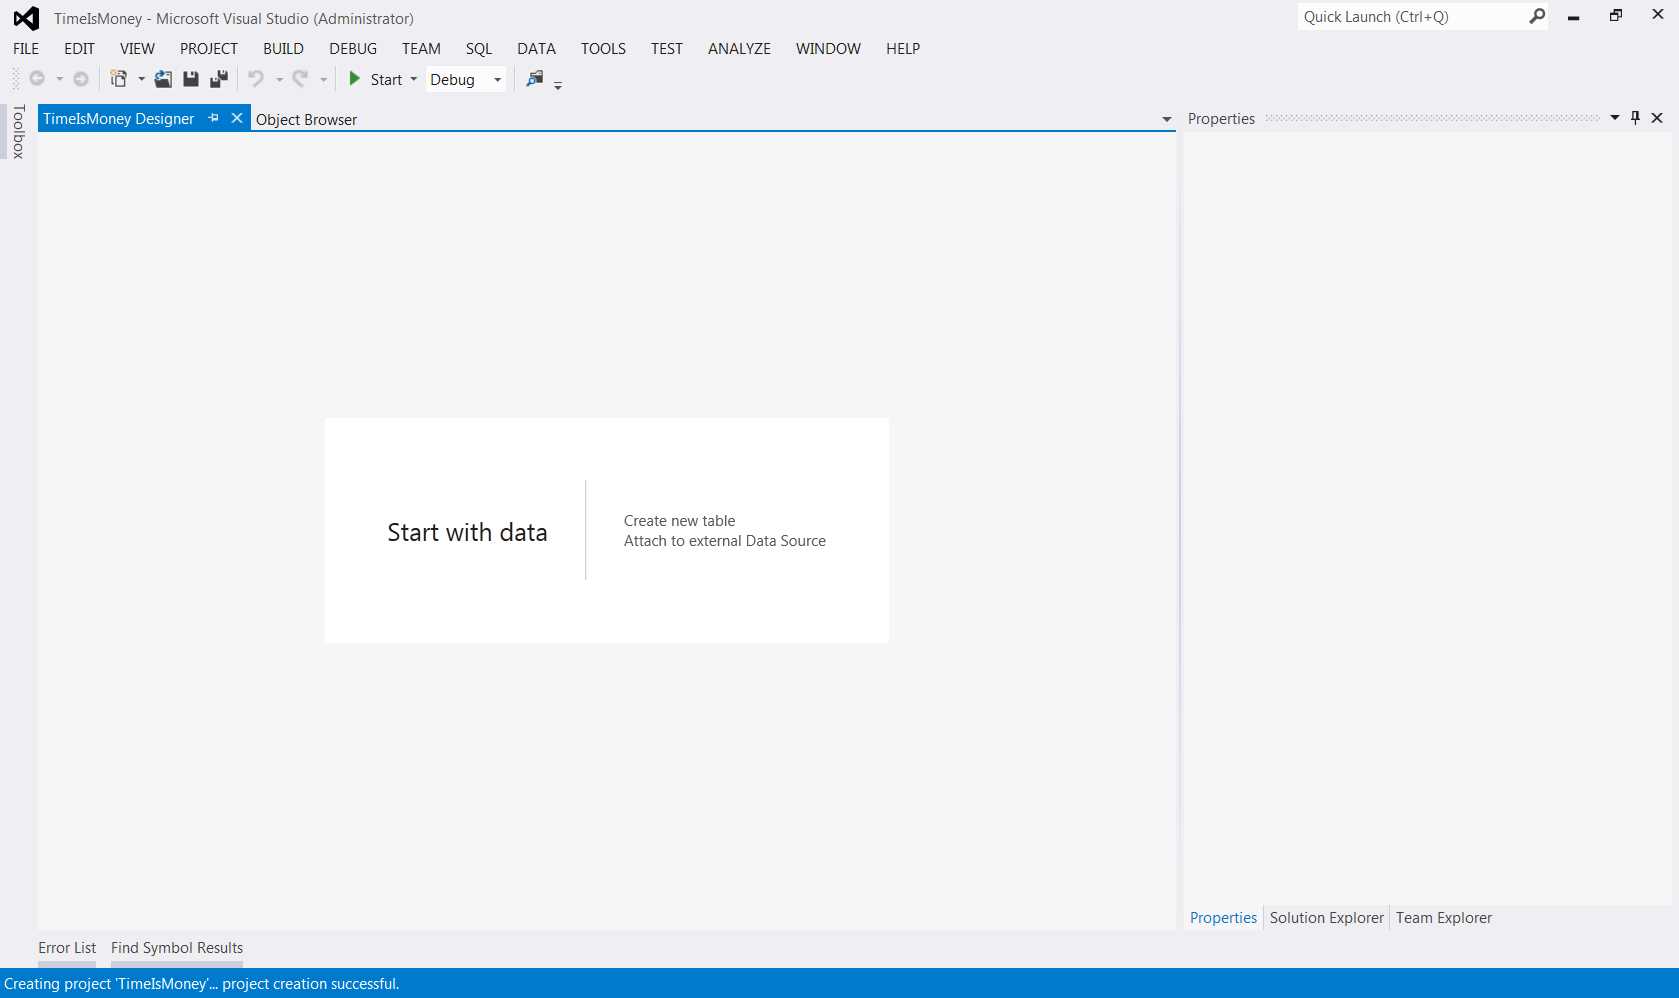Click the New Project toolbar icon
1679x998 pixels.
[119, 79]
